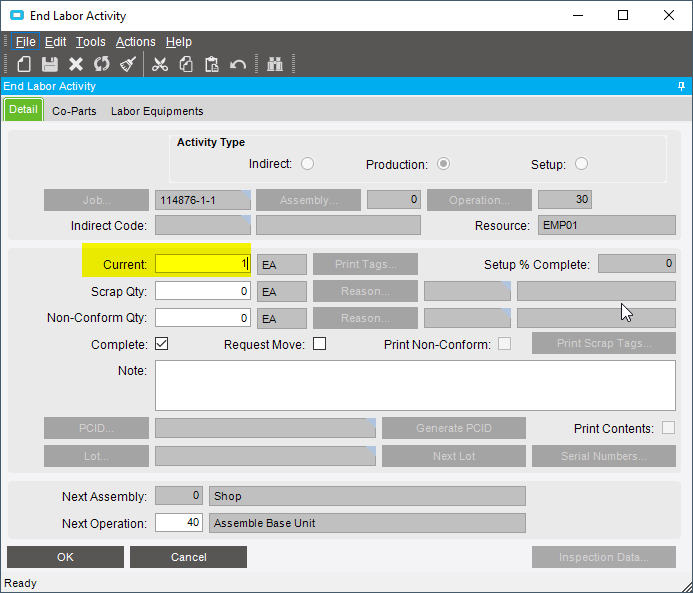Select the Detail tab
Image resolution: width=693 pixels, height=593 pixels.
[x=23, y=110]
